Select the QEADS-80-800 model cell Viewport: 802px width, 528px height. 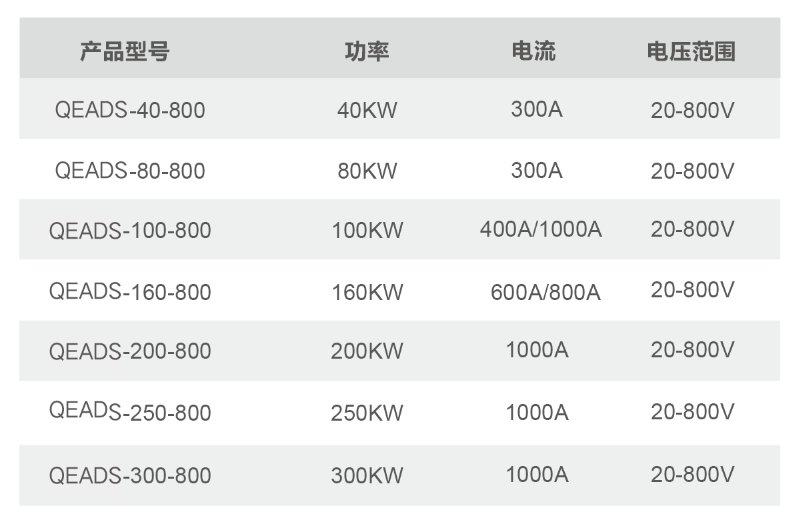pos(130,171)
